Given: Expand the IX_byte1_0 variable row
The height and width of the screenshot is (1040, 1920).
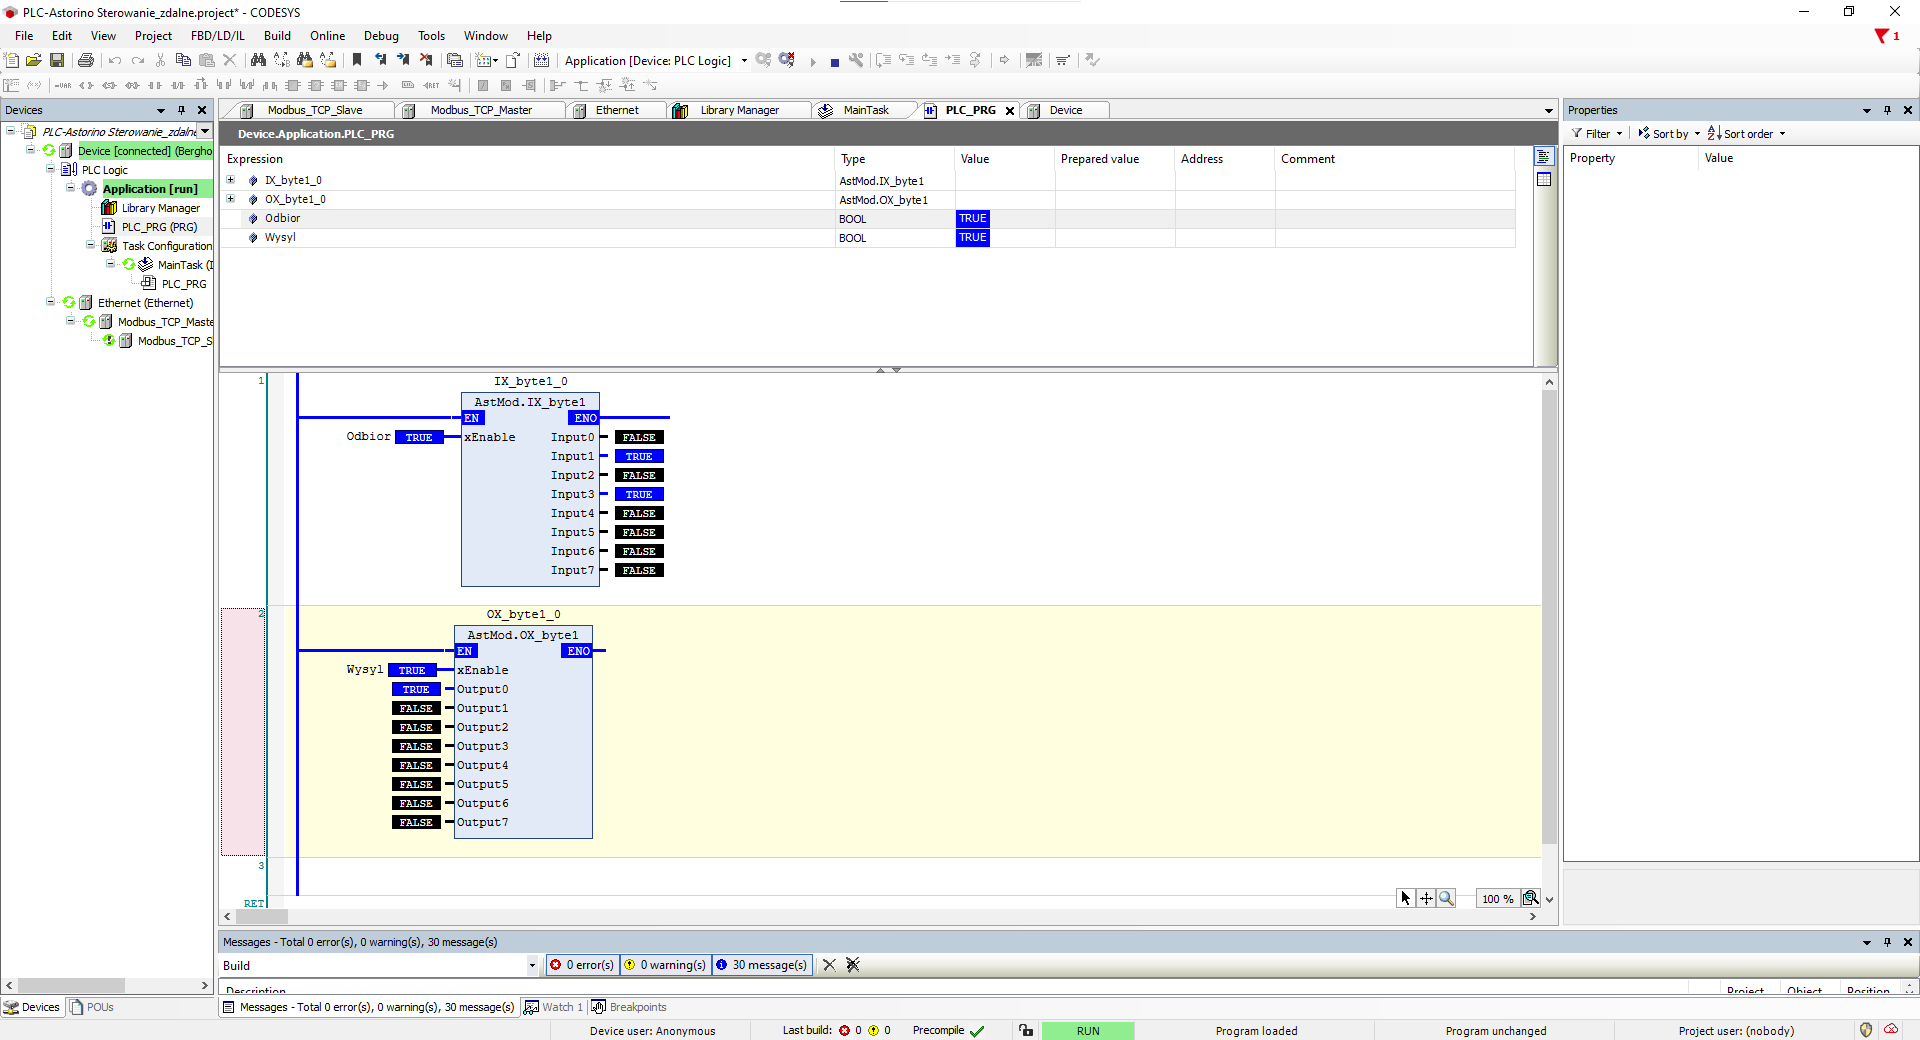Looking at the screenshot, I should click(x=231, y=180).
